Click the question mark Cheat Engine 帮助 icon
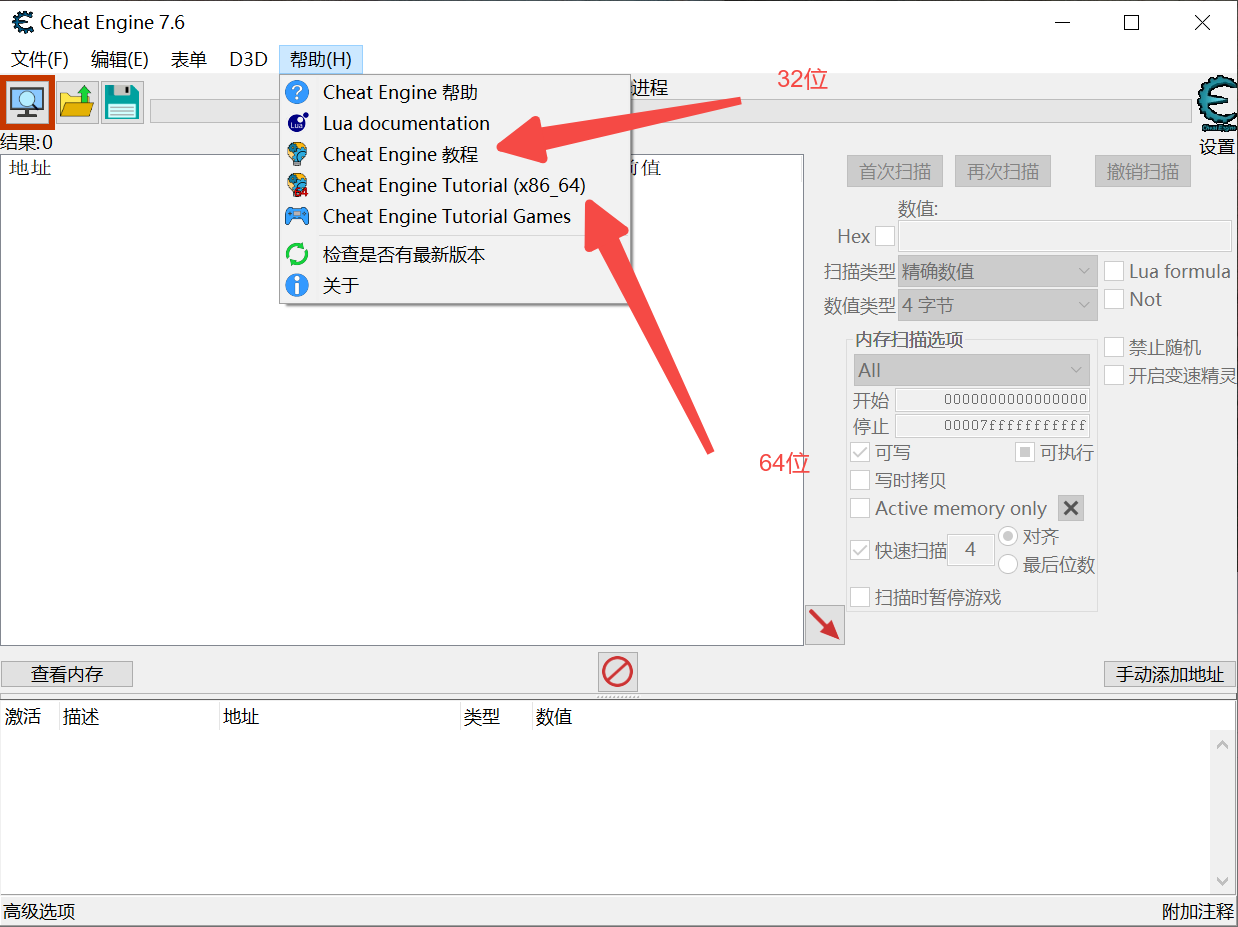Viewport: 1238px width, 927px height. (297, 92)
